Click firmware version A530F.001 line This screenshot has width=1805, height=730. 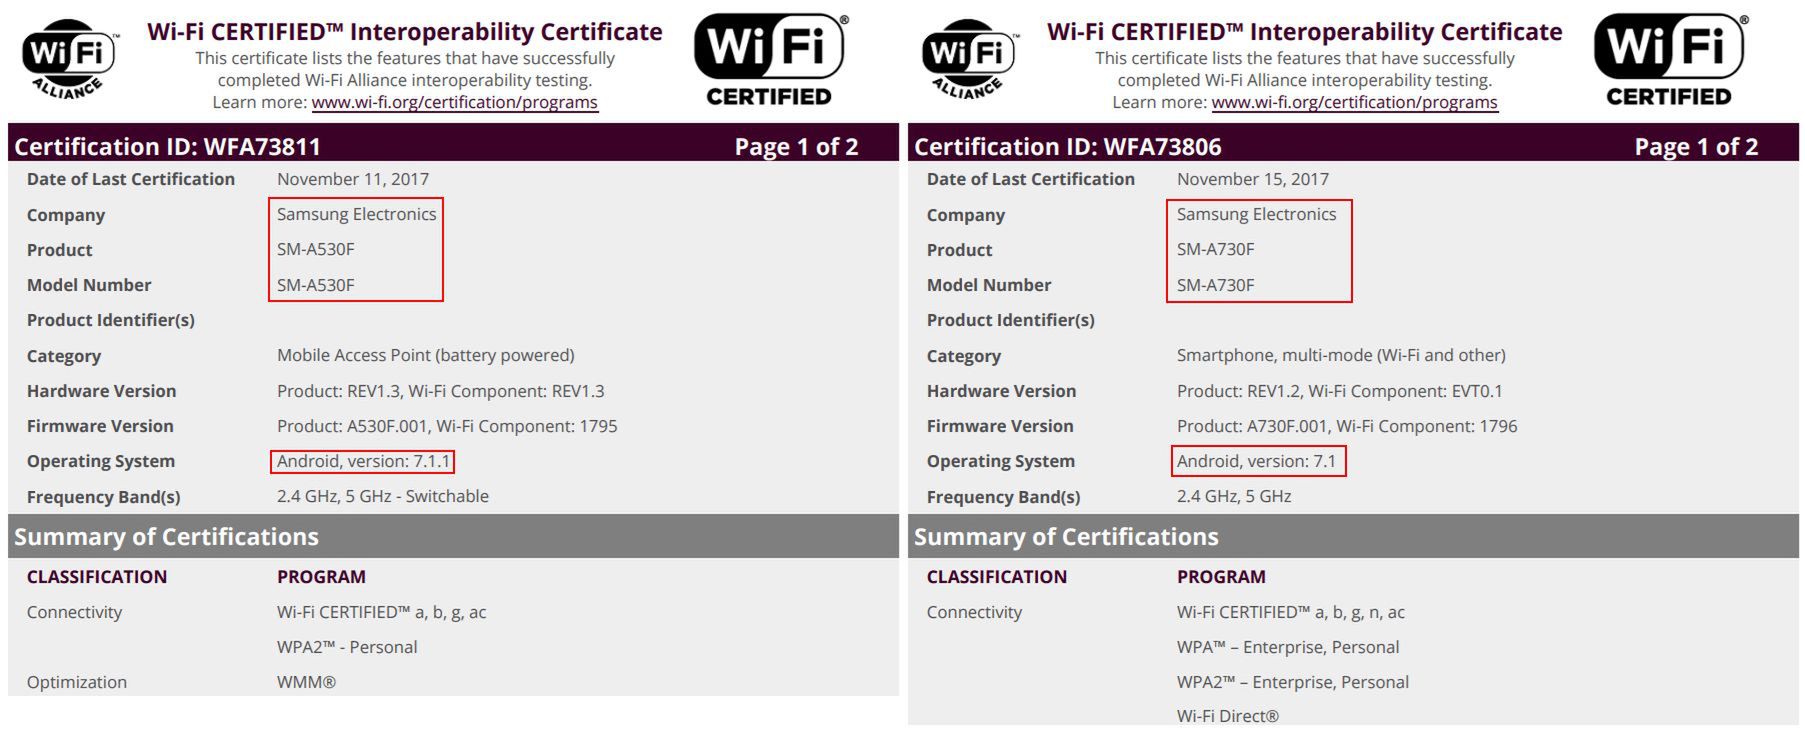[447, 426]
